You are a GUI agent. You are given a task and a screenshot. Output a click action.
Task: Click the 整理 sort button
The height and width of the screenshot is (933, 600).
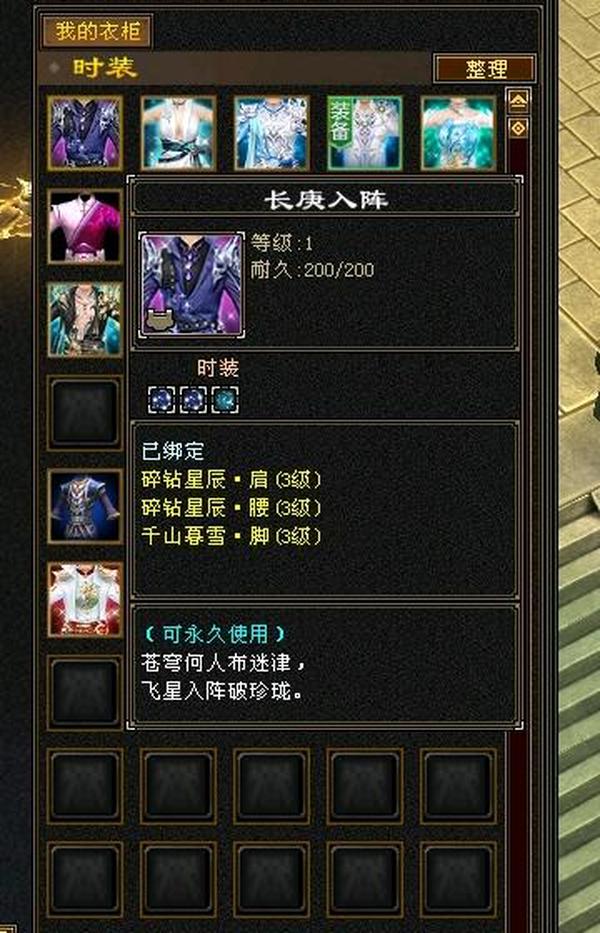tap(485, 69)
